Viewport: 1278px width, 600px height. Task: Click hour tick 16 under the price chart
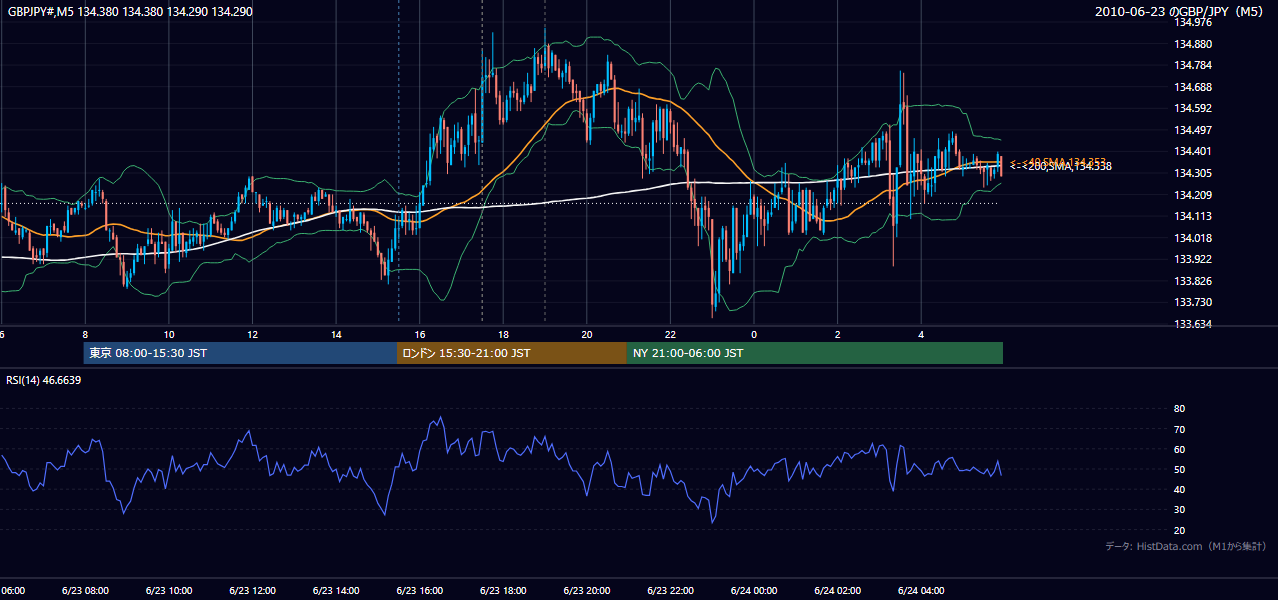(420, 334)
